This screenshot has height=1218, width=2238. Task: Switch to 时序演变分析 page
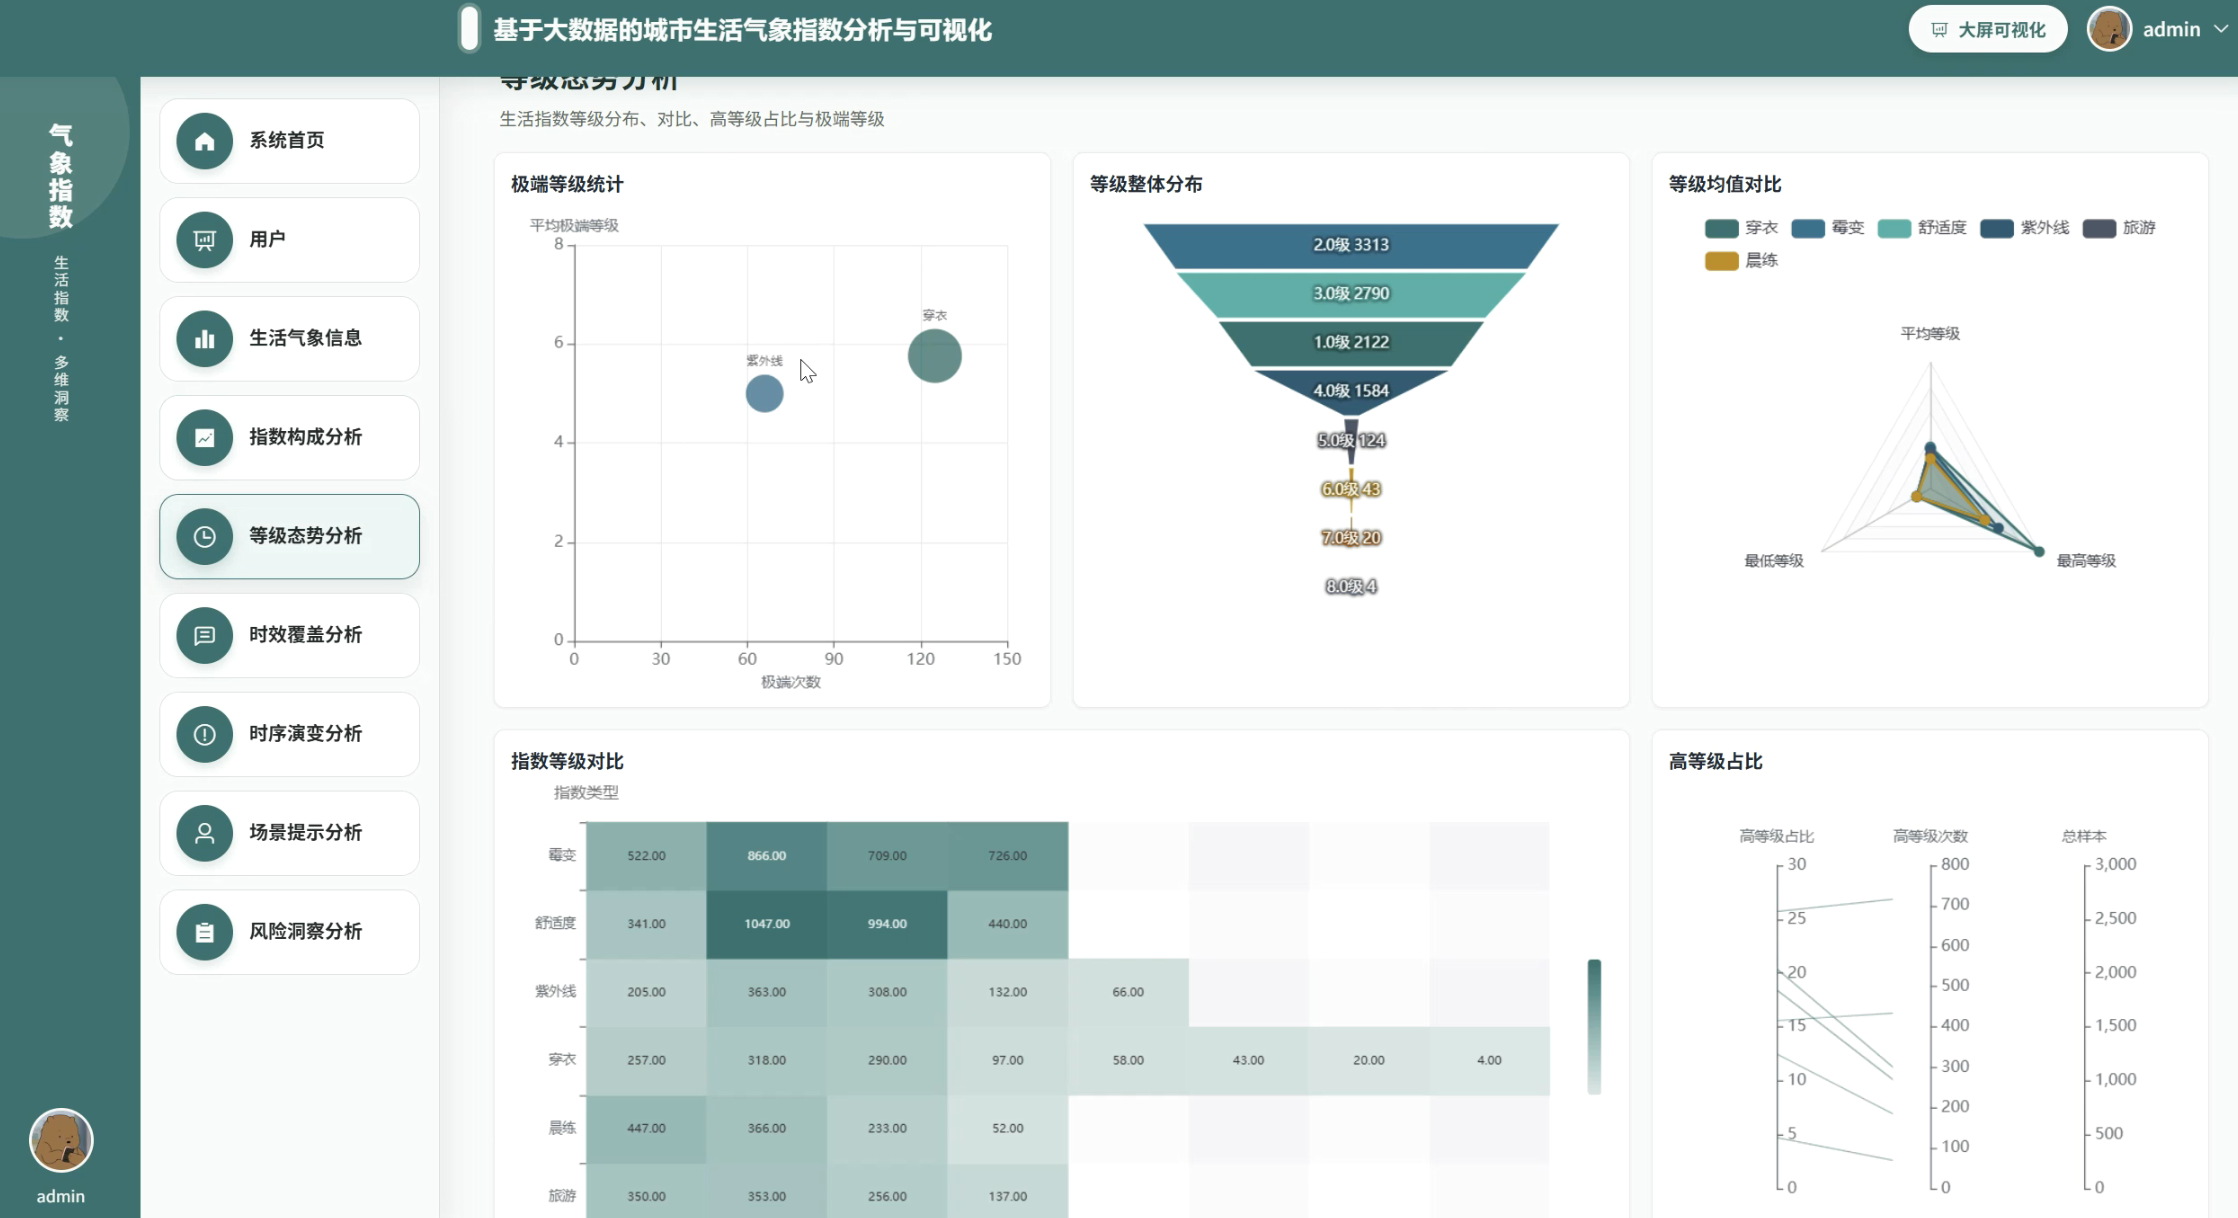tap(289, 735)
